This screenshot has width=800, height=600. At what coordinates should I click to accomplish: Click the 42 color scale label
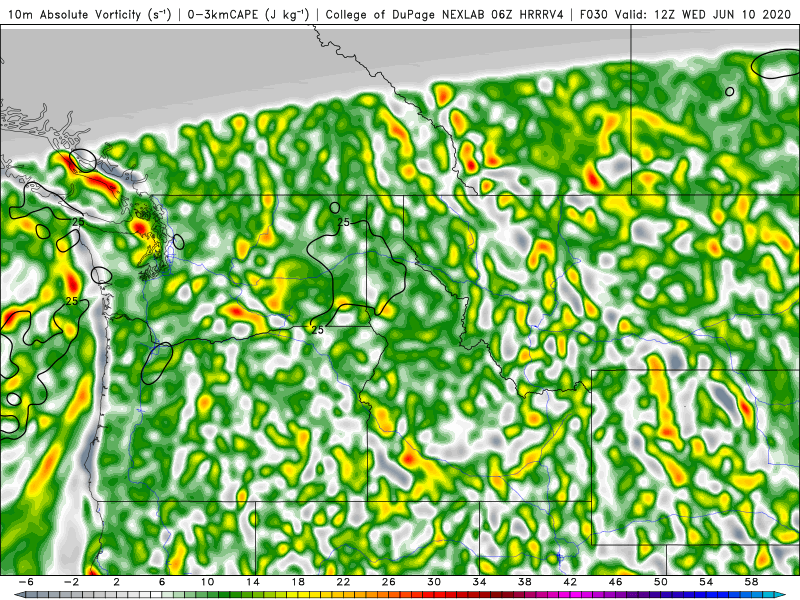[x=570, y=582]
